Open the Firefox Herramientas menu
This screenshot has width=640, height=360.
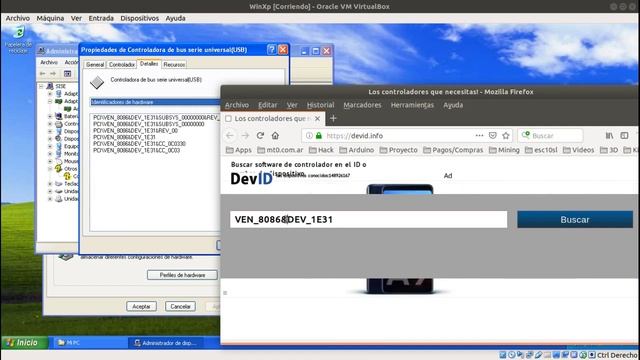412,105
